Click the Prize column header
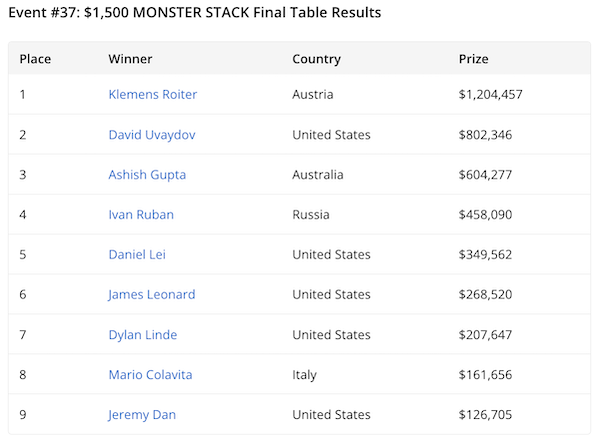600x448 pixels. pyautogui.click(x=473, y=59)
